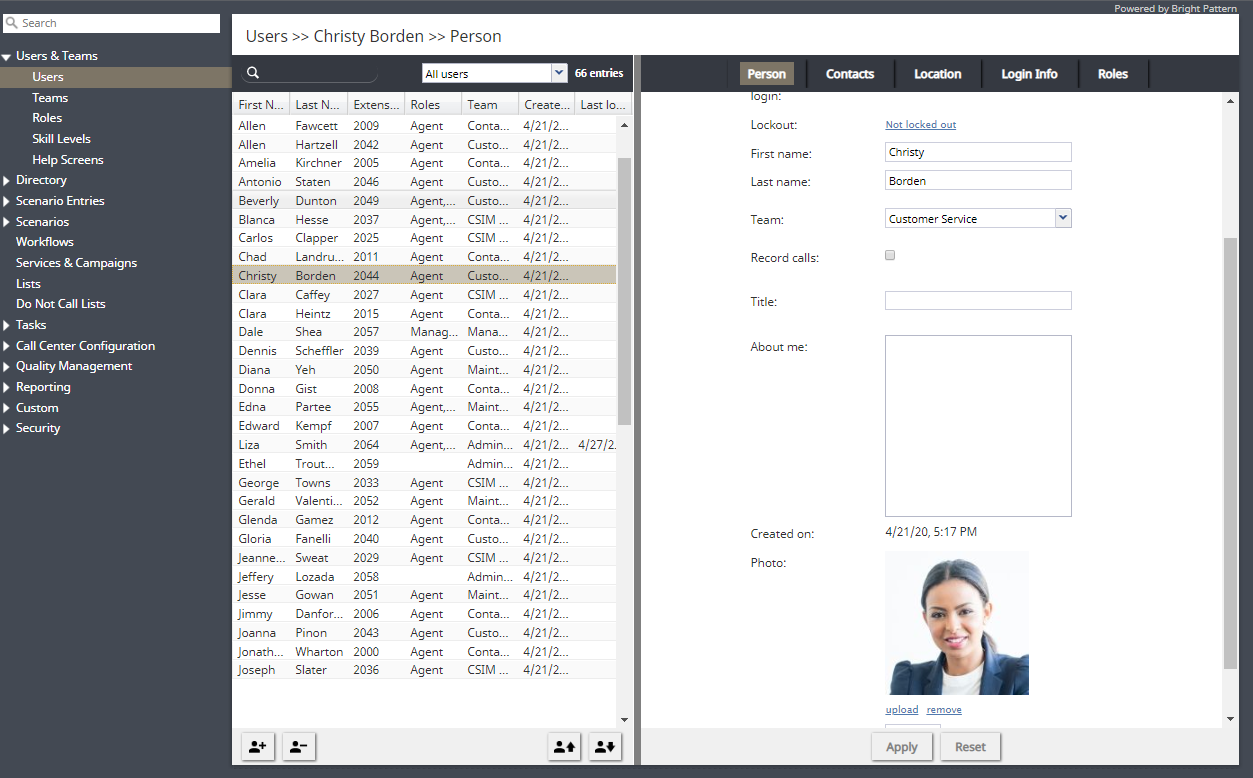Click the upload photo link
1253x778 pixels.
click(x=901, y=710)
